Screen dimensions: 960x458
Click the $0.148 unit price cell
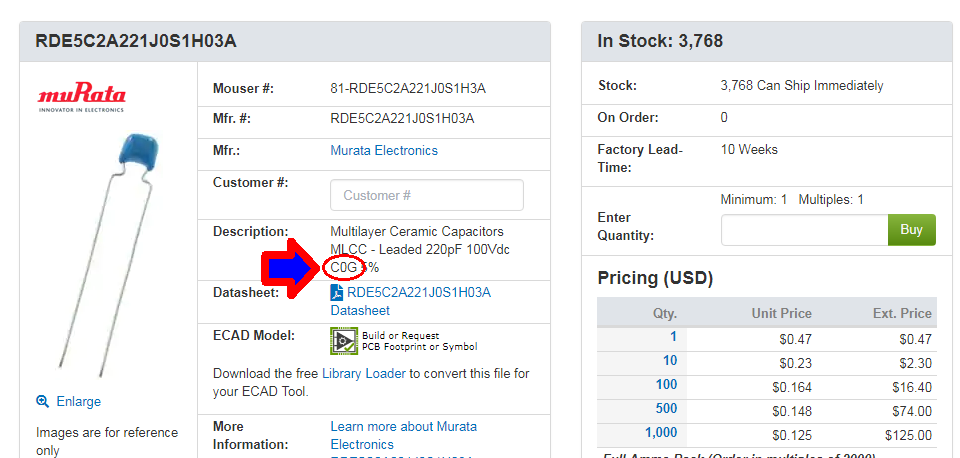pyautogui.click(x=792, y=411)
